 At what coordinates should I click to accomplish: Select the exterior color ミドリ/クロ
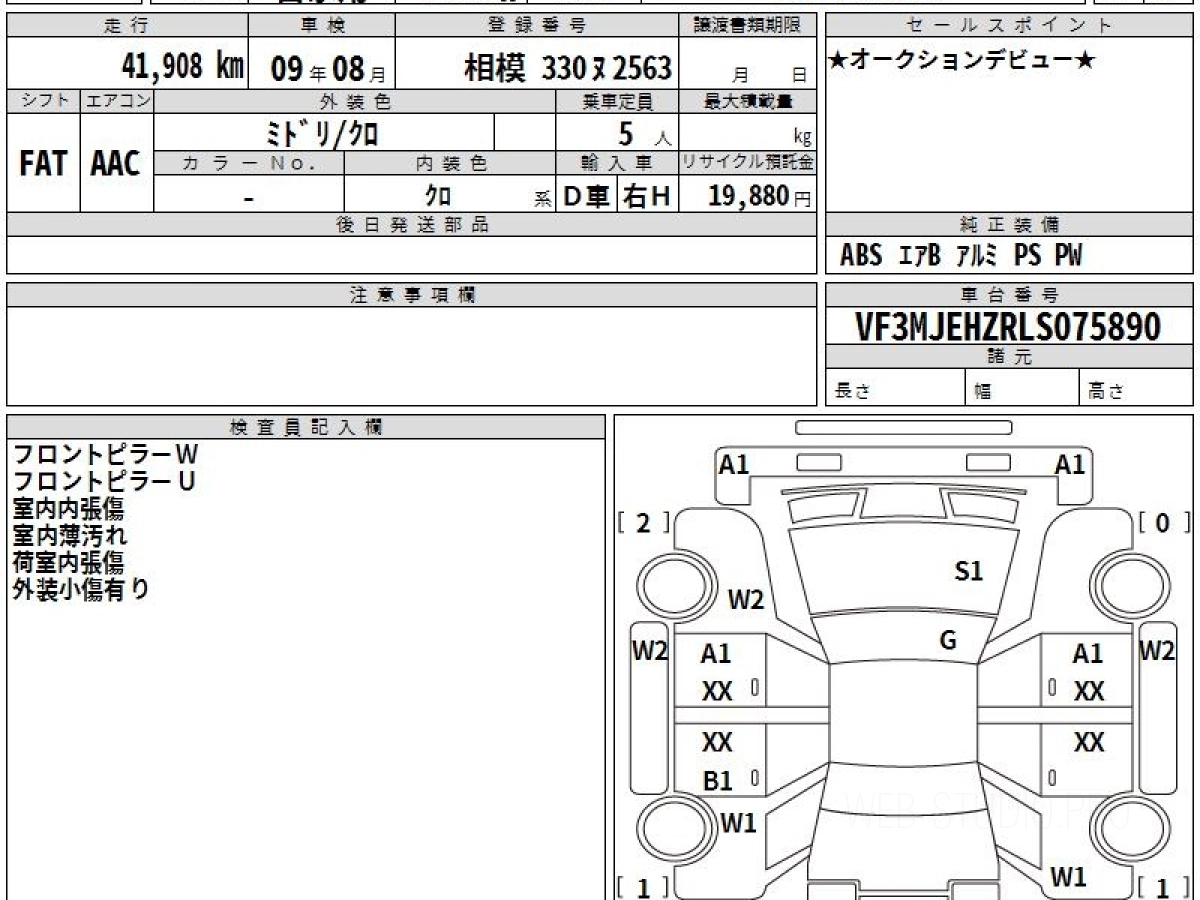click(324, 133)
